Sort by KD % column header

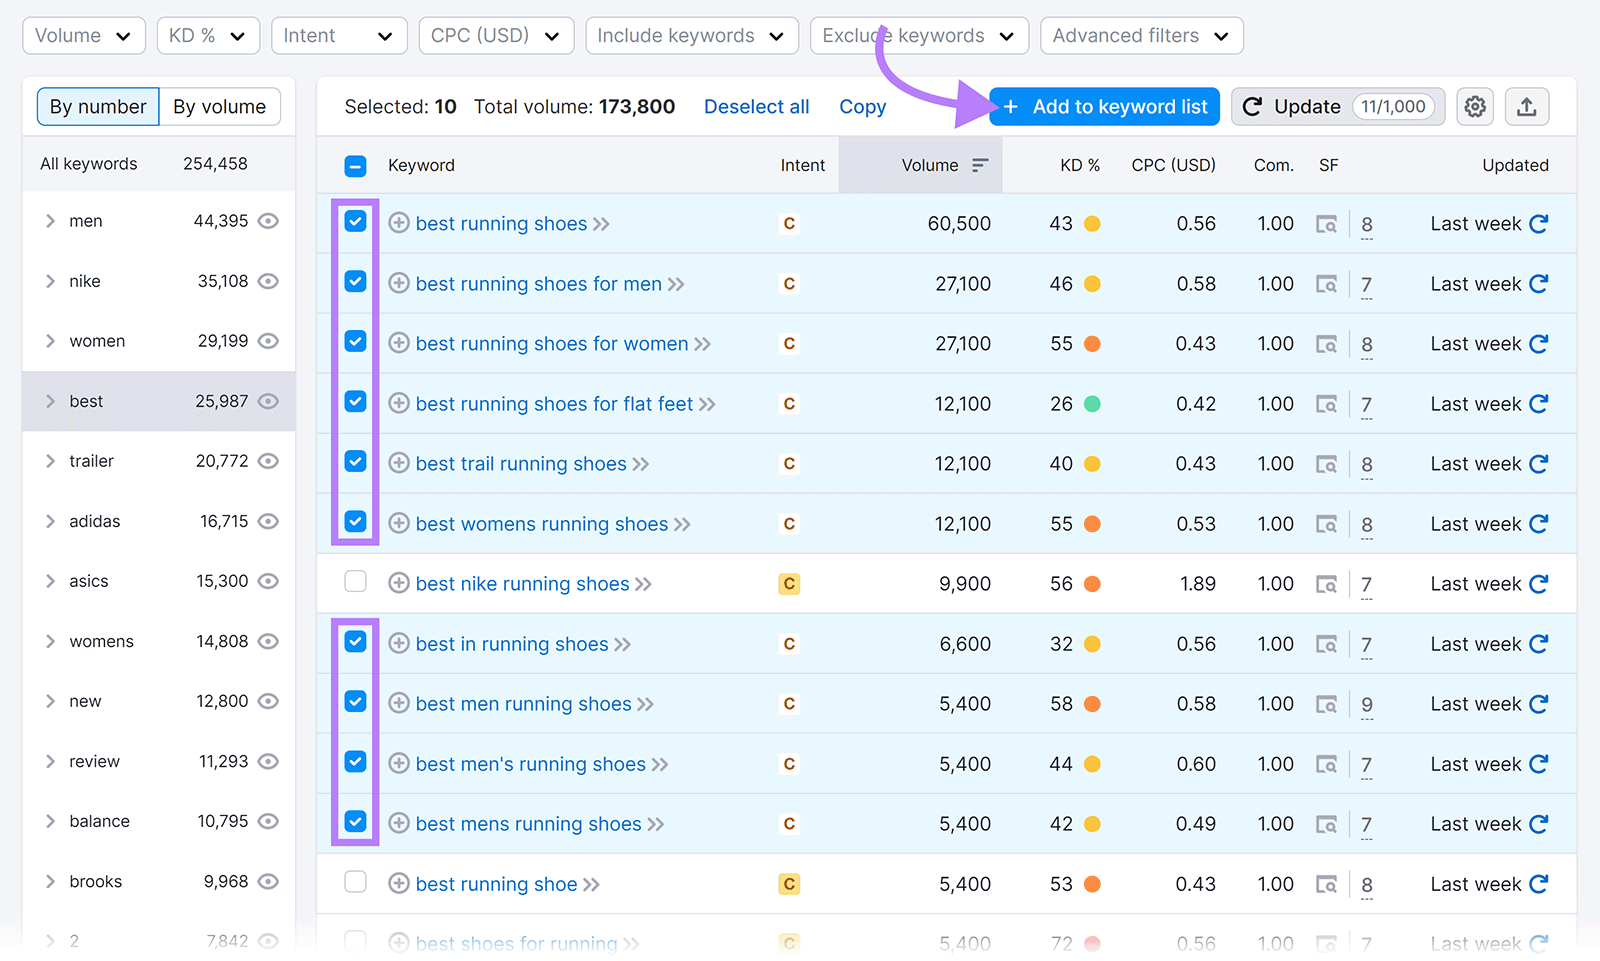[x=1080, y=165]
